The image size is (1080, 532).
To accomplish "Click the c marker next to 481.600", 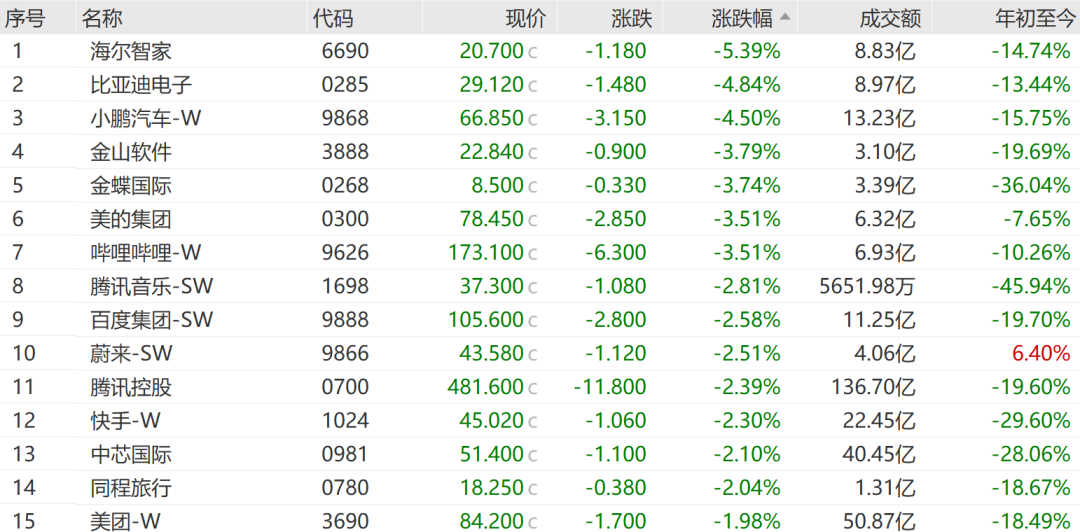I will pos(533,388).
